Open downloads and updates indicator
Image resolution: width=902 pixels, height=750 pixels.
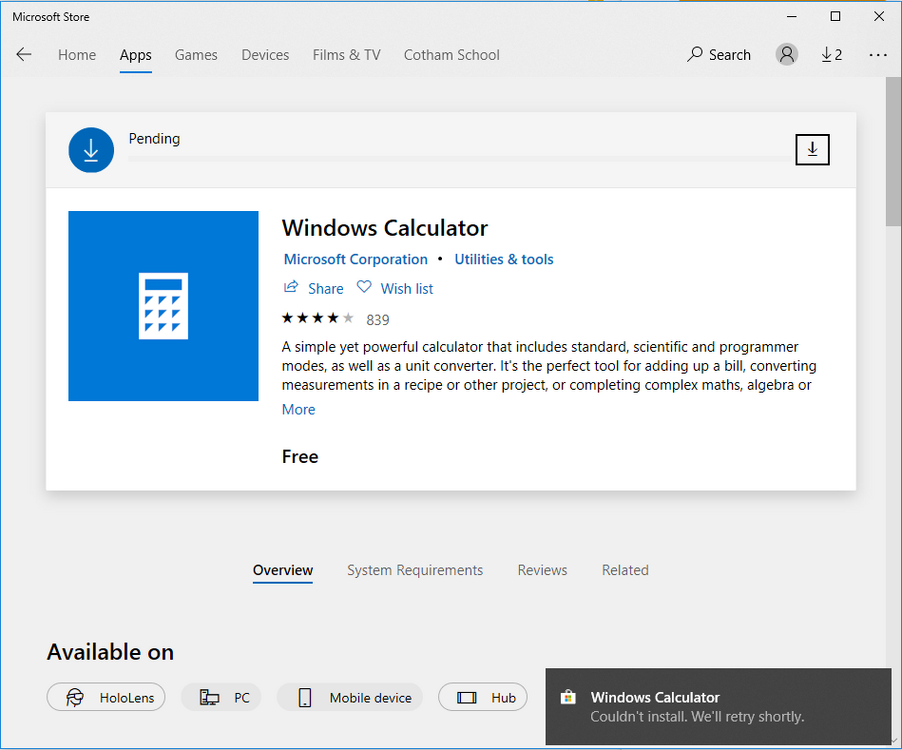click(x=832, y=55)
